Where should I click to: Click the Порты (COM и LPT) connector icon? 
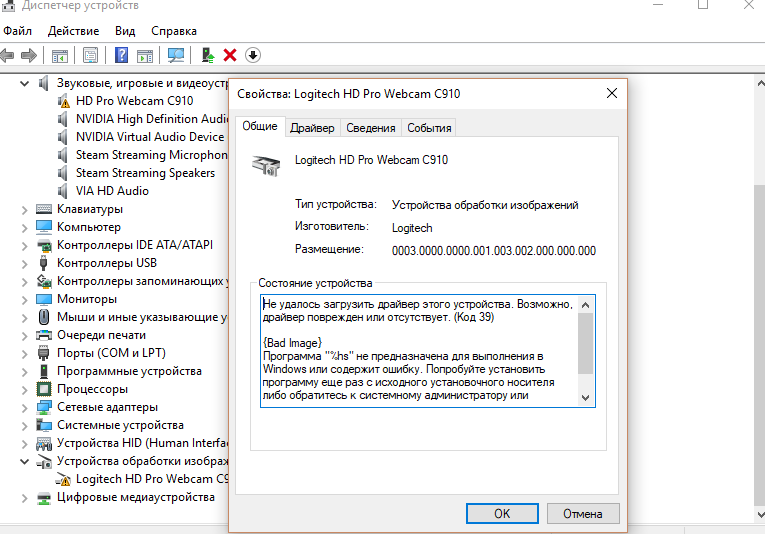tap(44, 353)
